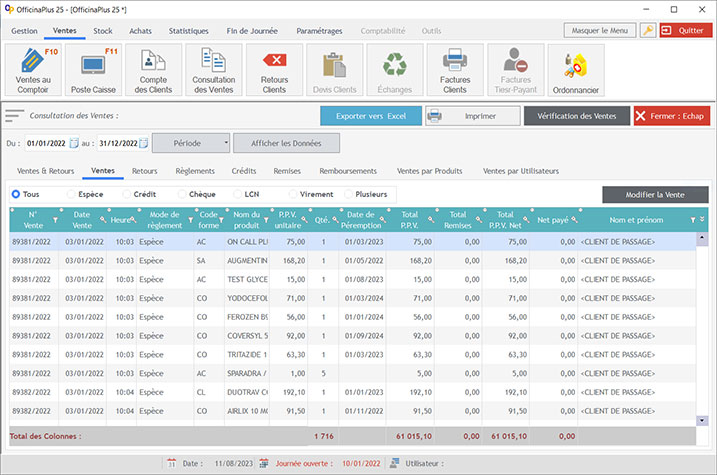717x475 pixels.
Task: Open Poste Caisse module
Action: [95, 71]
